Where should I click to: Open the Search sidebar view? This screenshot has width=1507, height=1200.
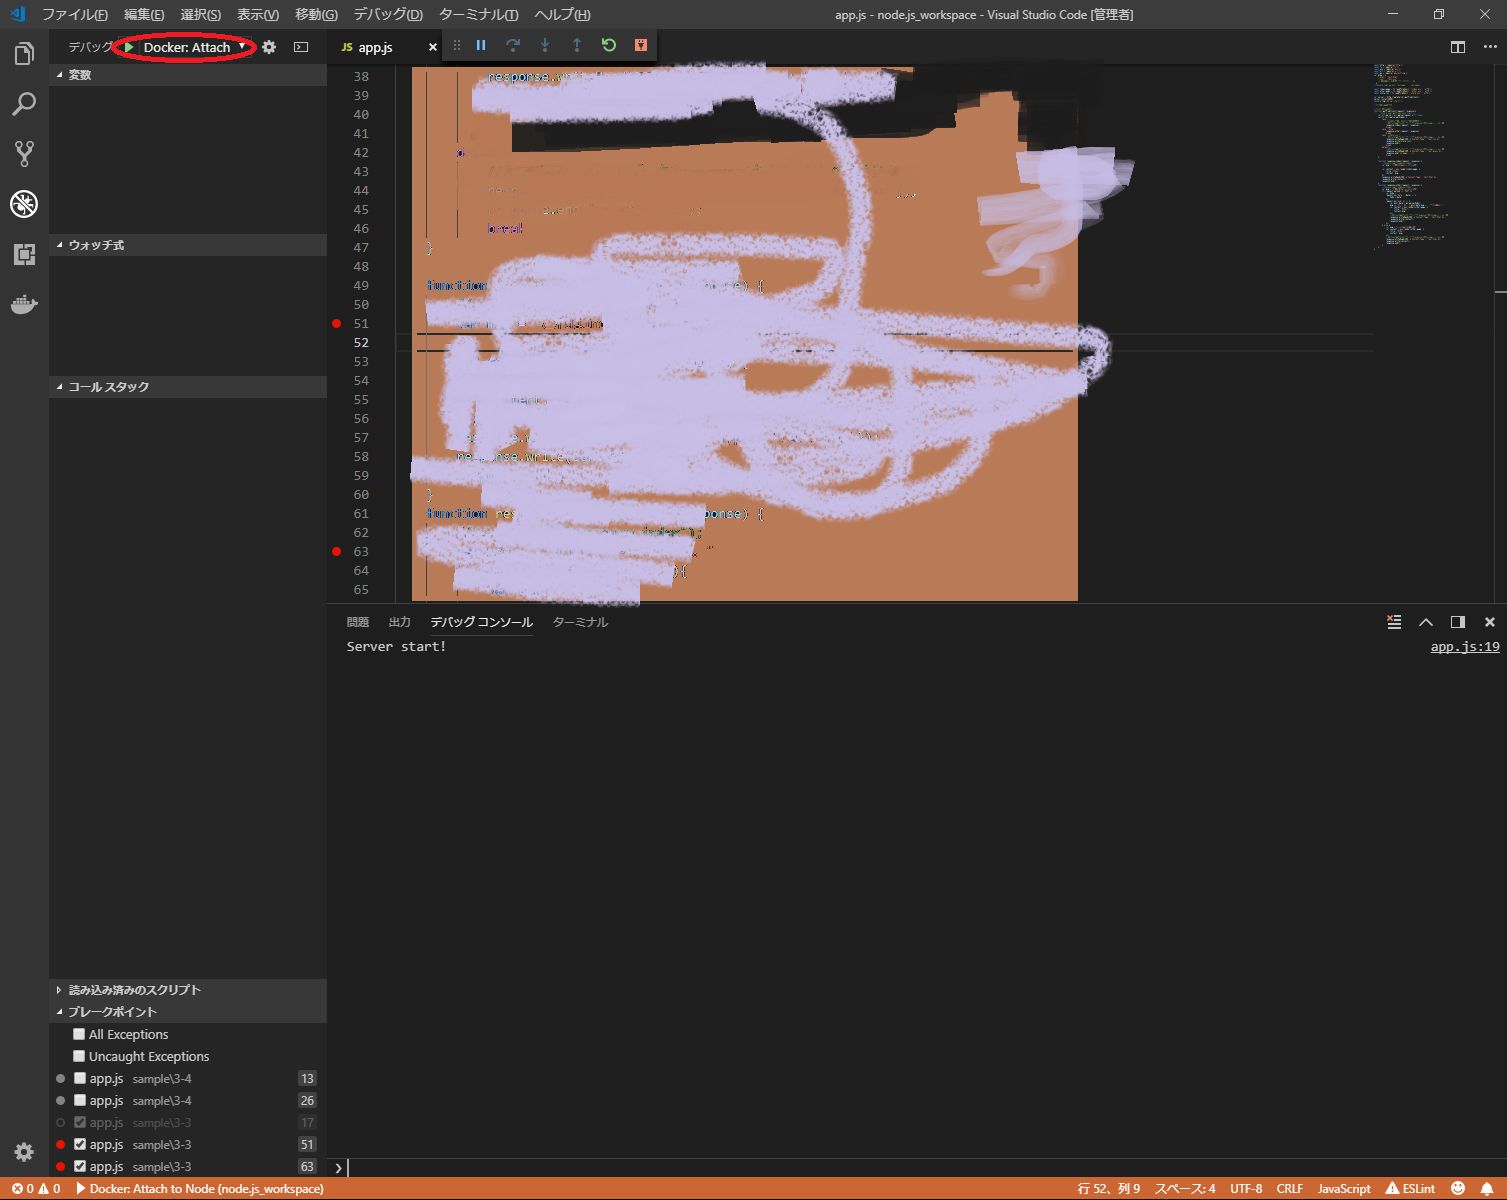coord(23,103)
